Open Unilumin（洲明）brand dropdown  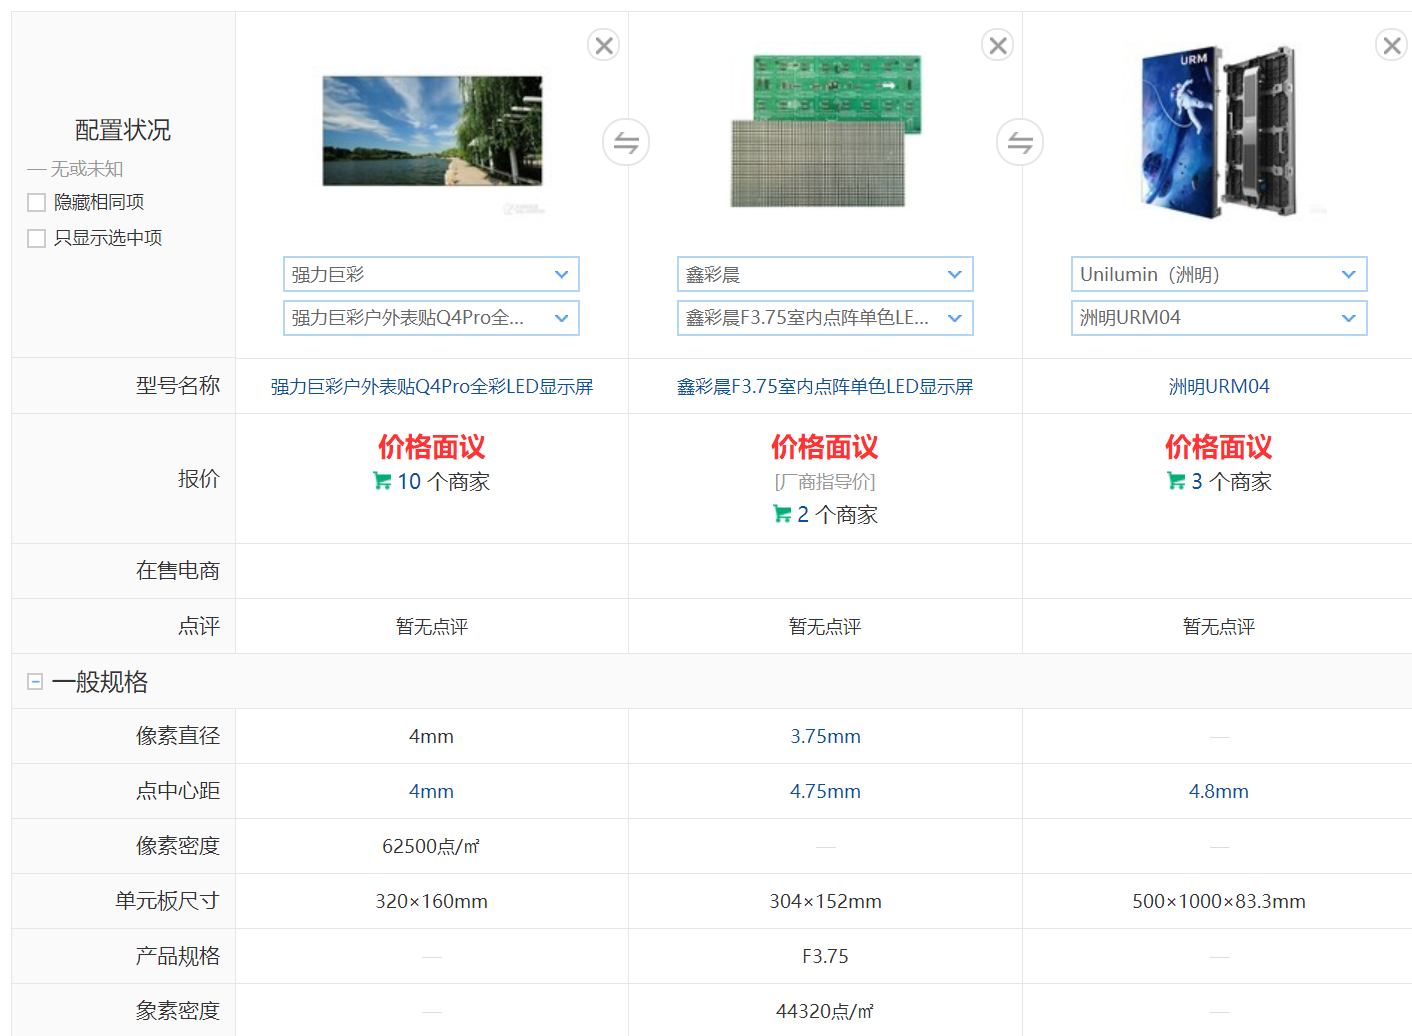pyautogui.click(x=1218, y=274)
